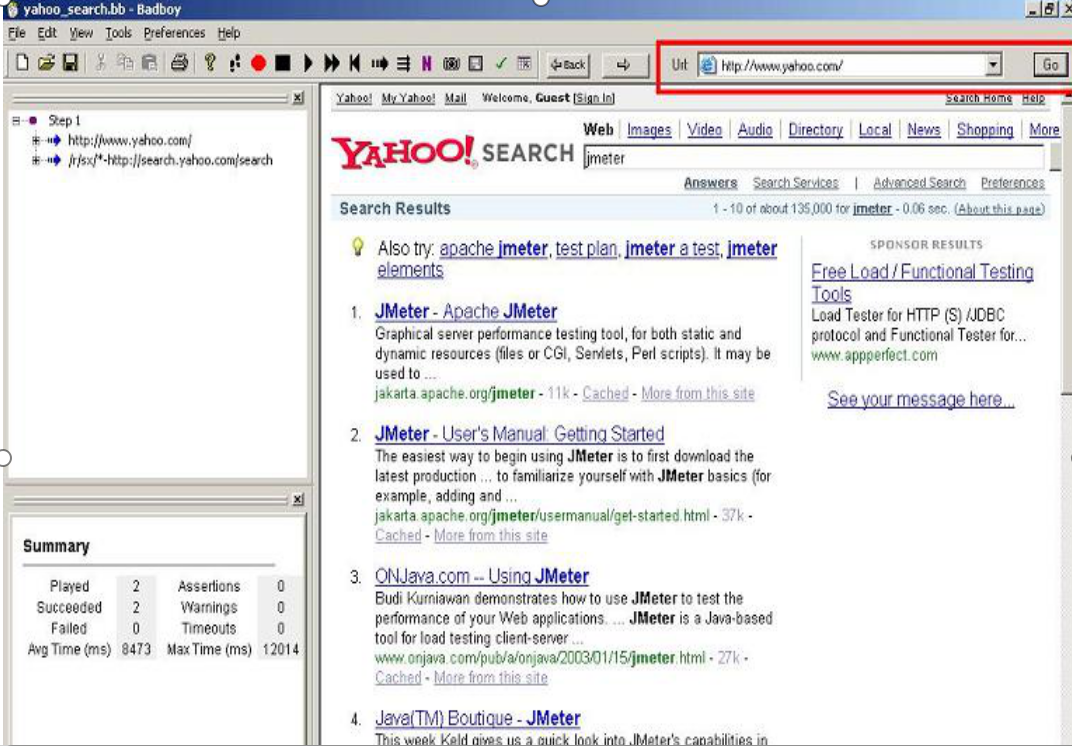Switch to the Images search tab

click(649, 129)
